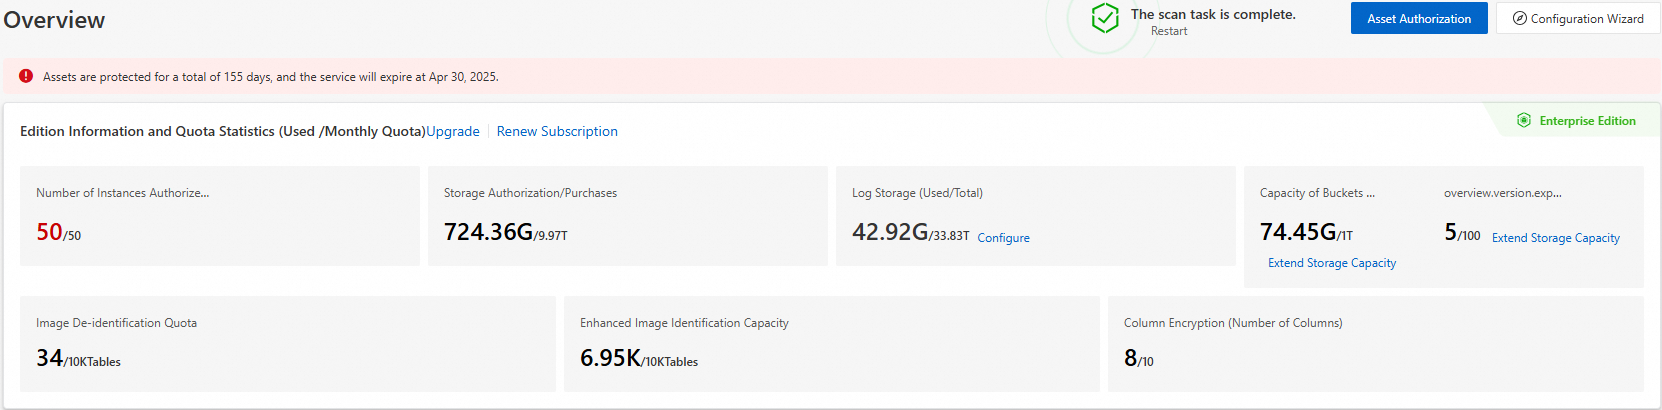The width and height of the screenshot is (1662, 410).
Task: Click the red alert icon in expiry banner
Action: 26,76
